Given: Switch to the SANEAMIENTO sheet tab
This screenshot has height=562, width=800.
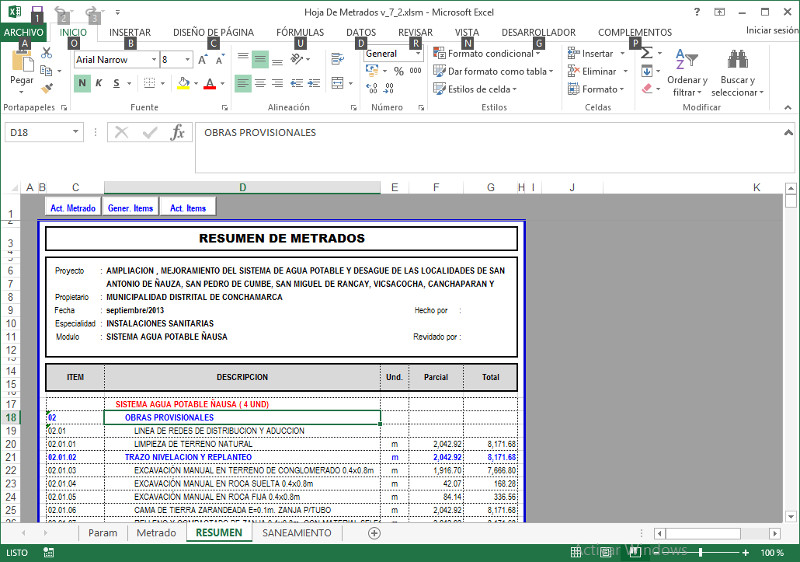Looking at the screenshot, I should coord(296,533).
